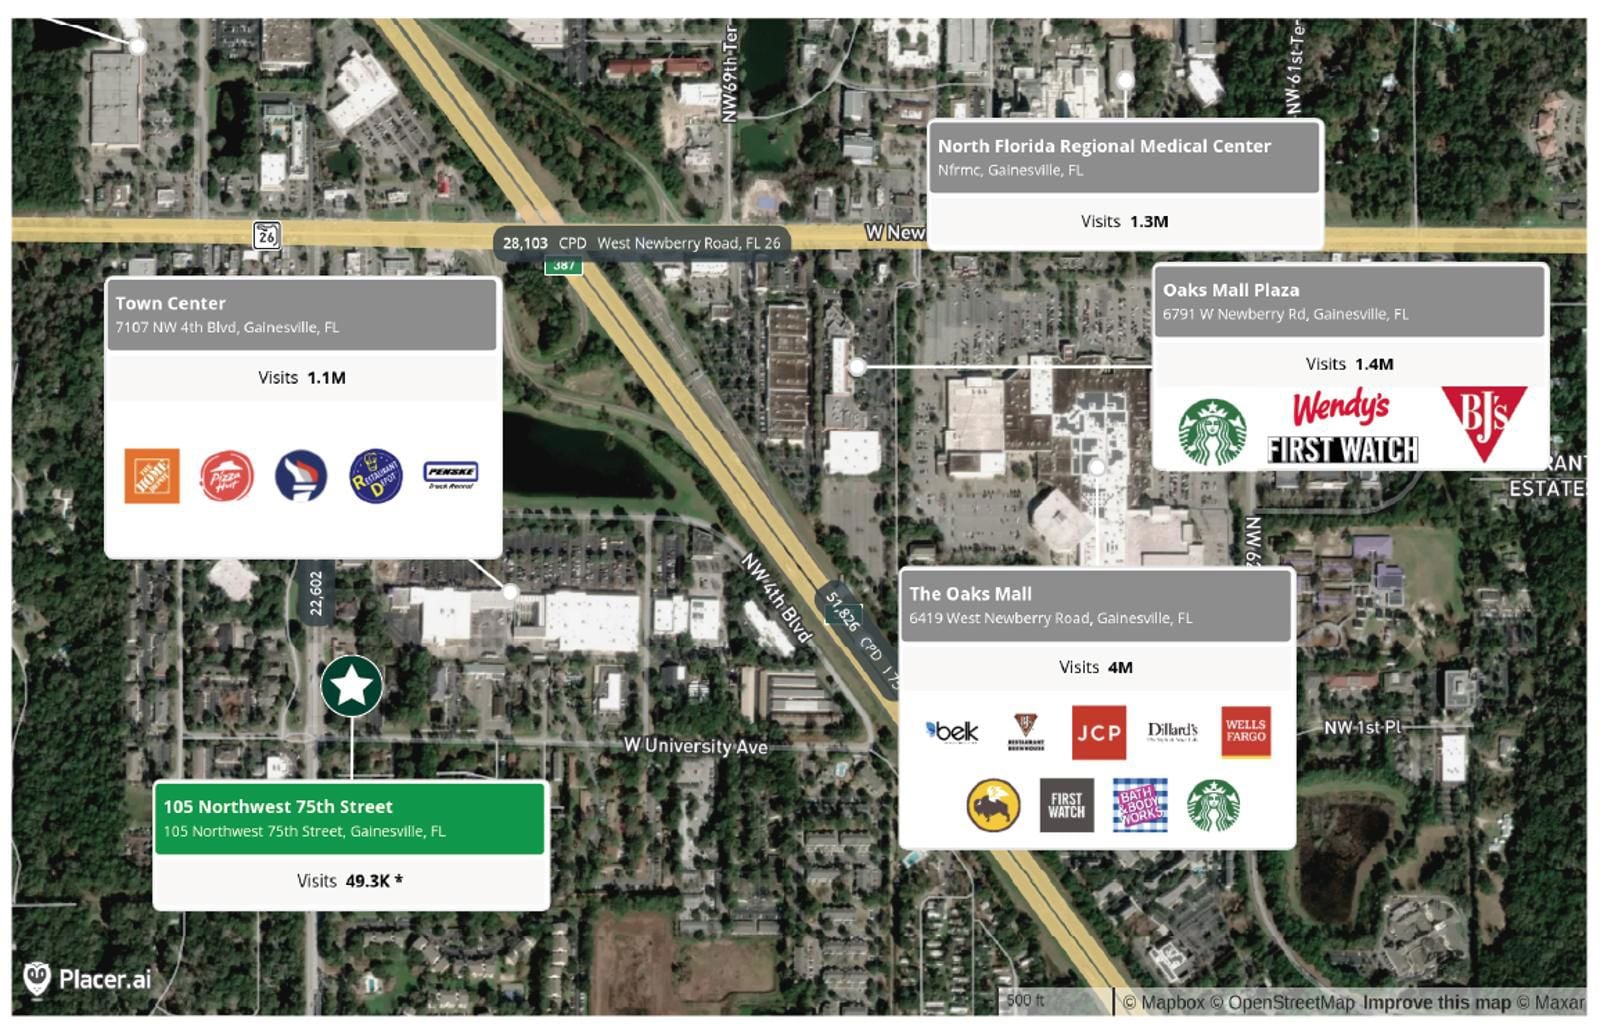This screenshot has width=1600, height=1029.
Task: Click the Wells Fargo logo
Action: 1245,732
